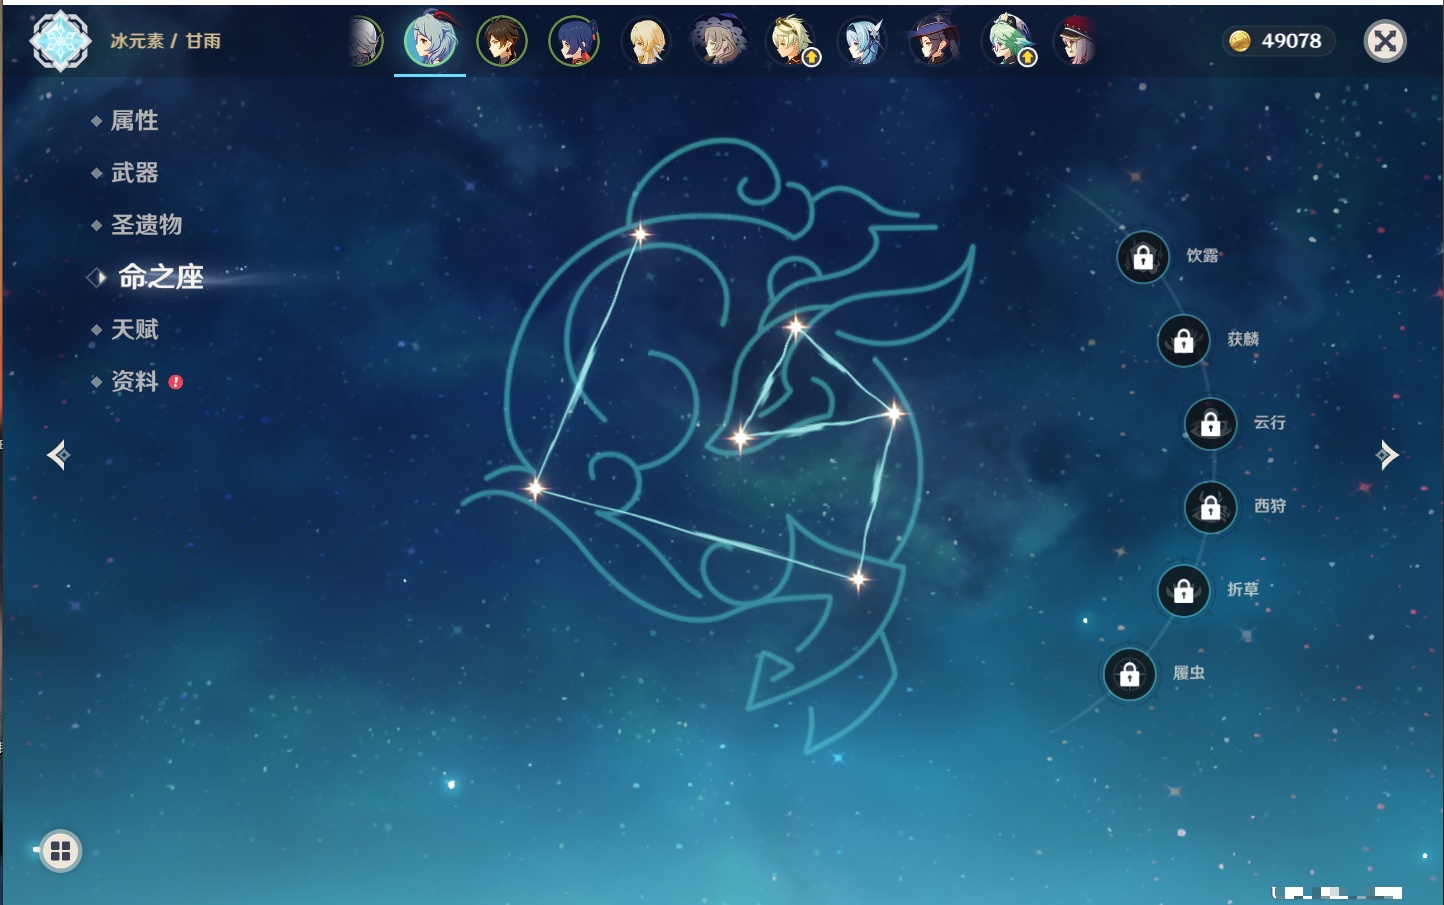This screenshot has width=1444, height=905.
Task: Select Zhongli's avatar in the character bar
Action: [502, 42]
